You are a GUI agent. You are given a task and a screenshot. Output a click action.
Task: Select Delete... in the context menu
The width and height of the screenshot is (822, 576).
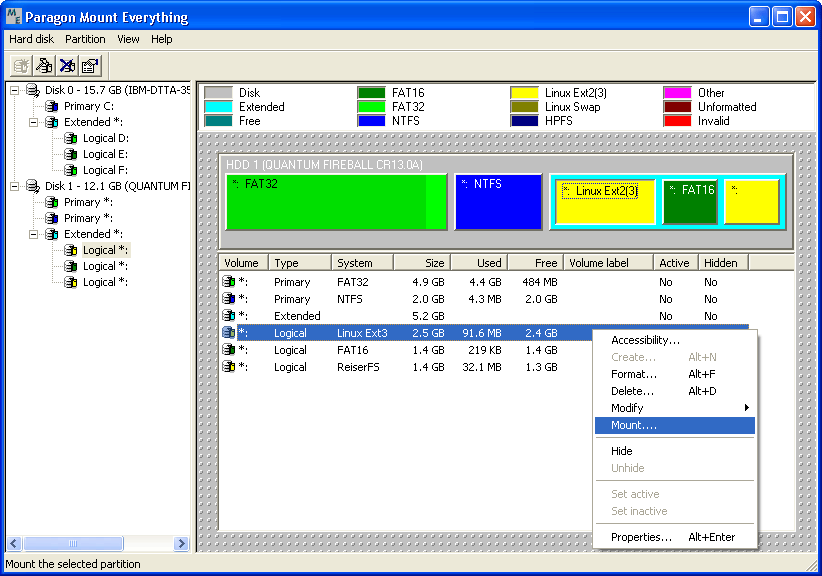click(x=675, y=391)
